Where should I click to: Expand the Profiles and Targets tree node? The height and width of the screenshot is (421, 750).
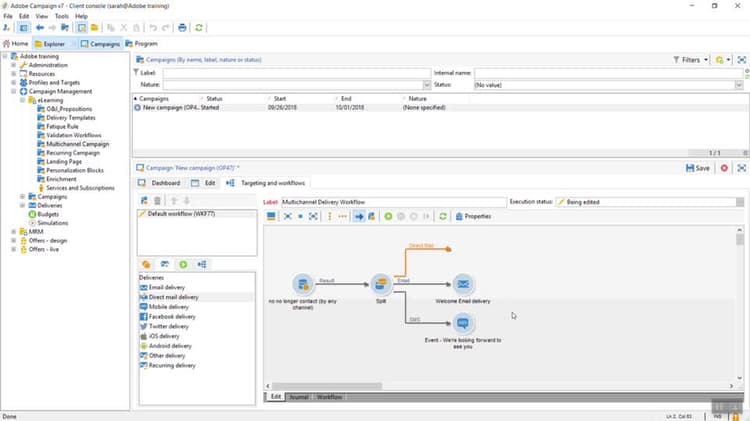13,83
